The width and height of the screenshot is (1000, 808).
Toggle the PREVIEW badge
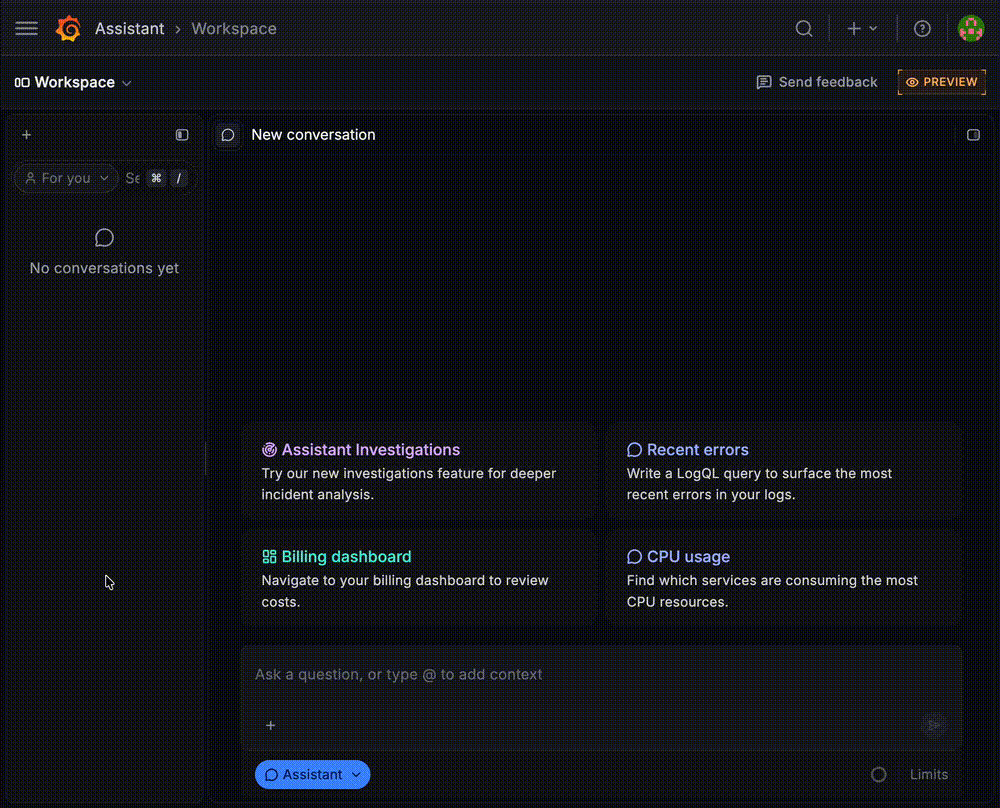click(x=941, y=82)
